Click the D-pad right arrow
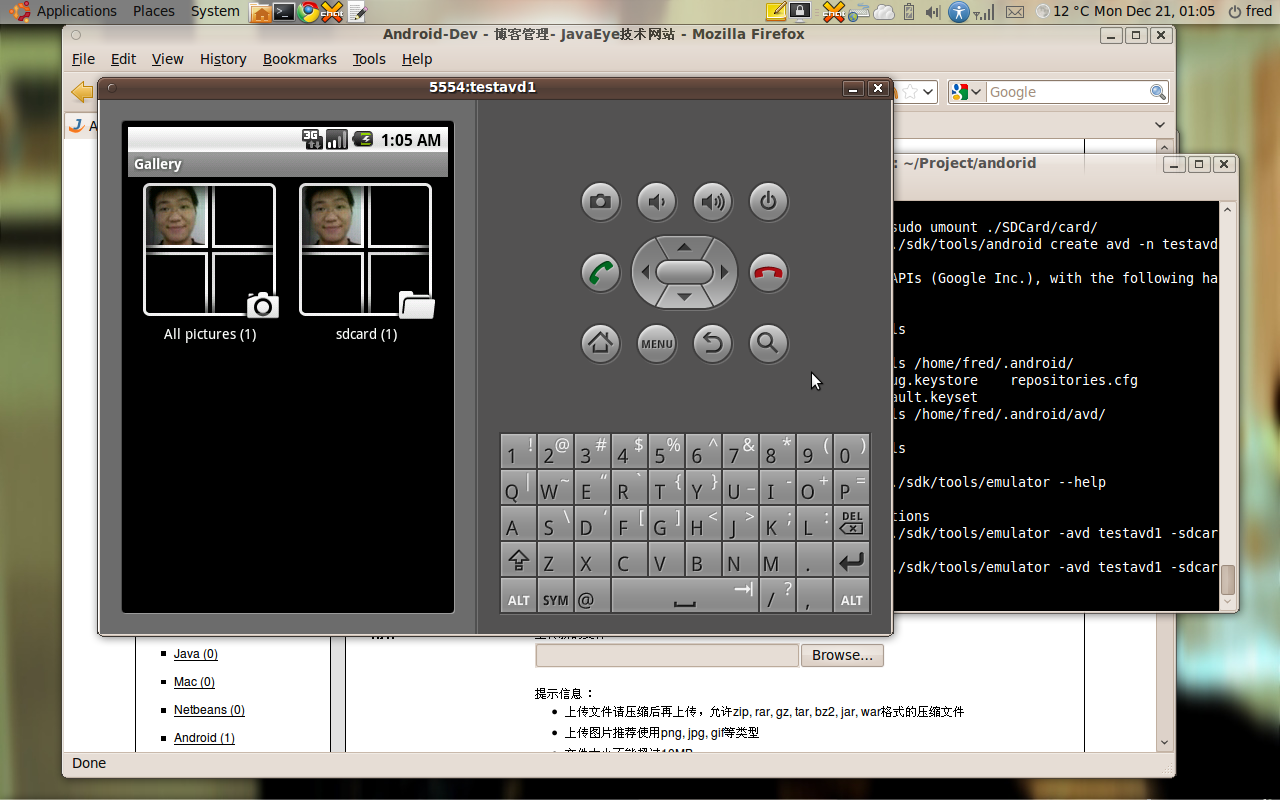The image size is (1280, 800). (x=724, y=272)
